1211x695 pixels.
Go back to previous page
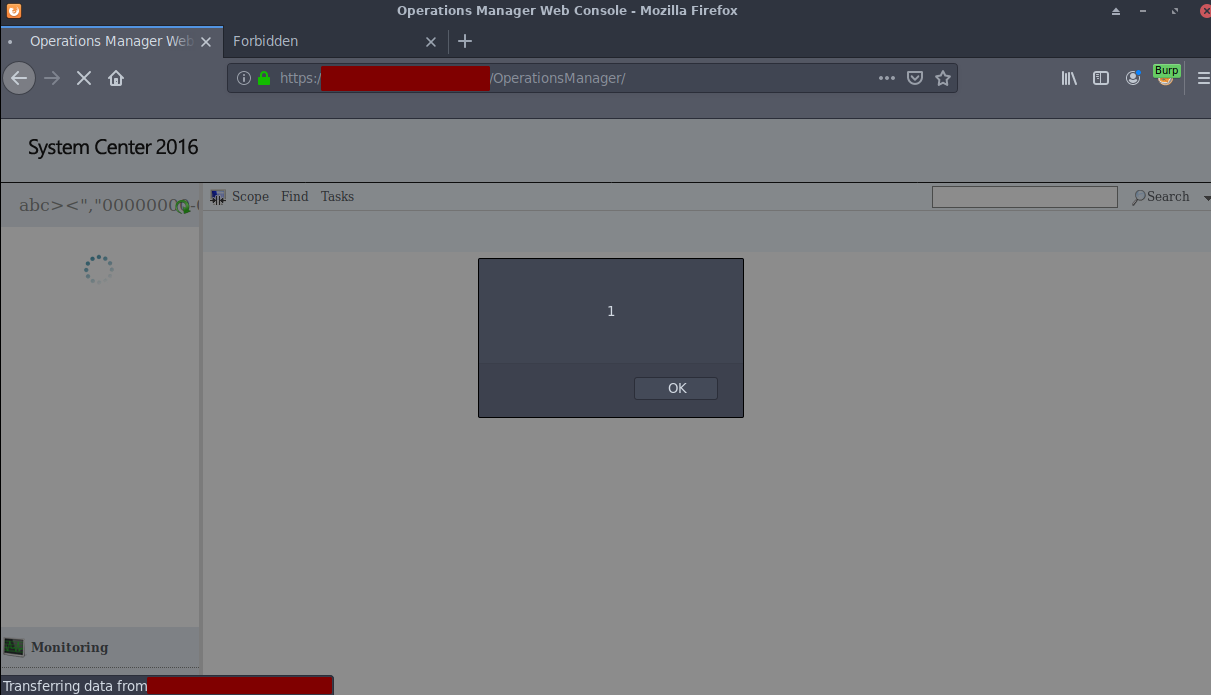point(19,78)
